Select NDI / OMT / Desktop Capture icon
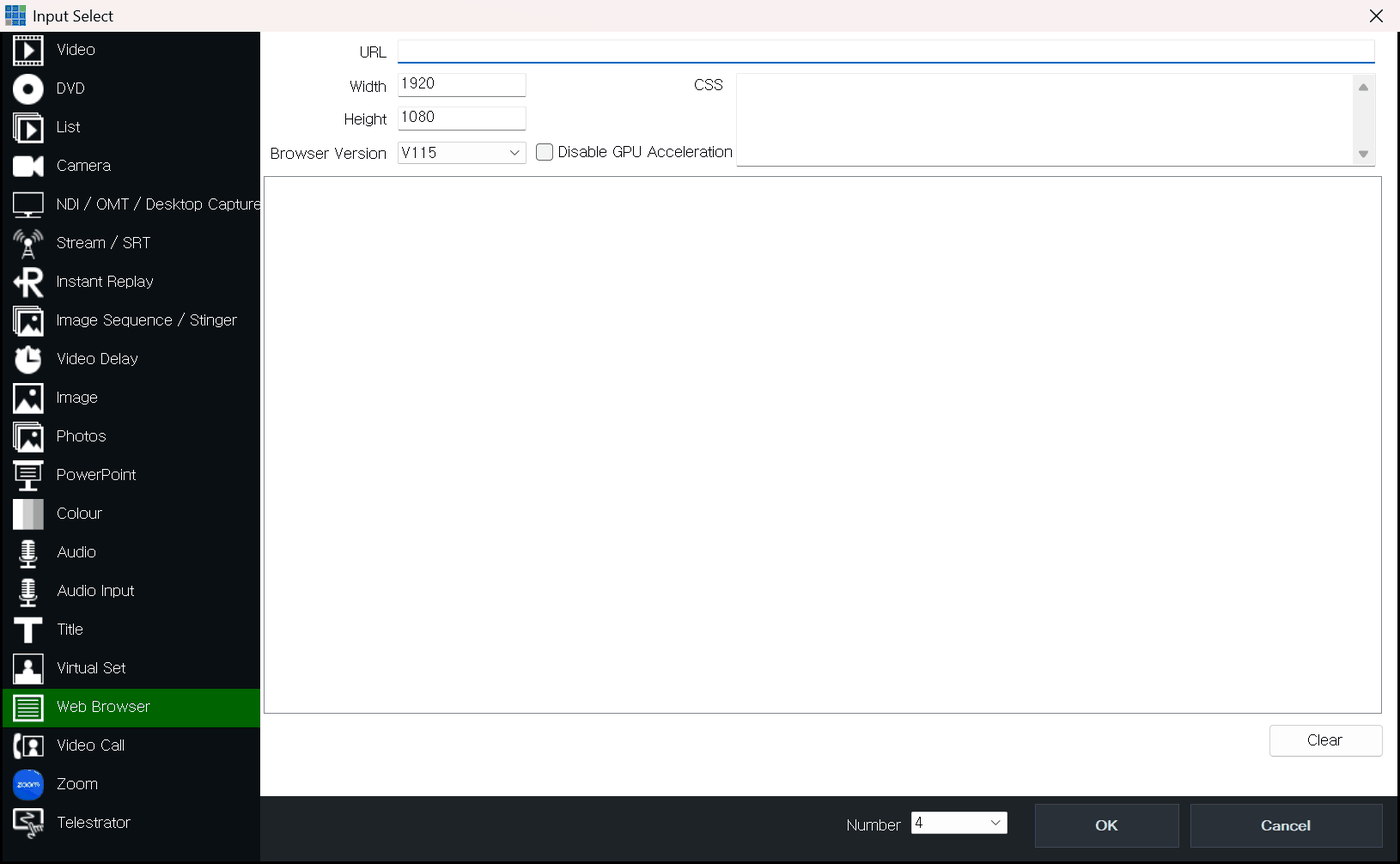The image size is (1400, 864). [28, 205]
